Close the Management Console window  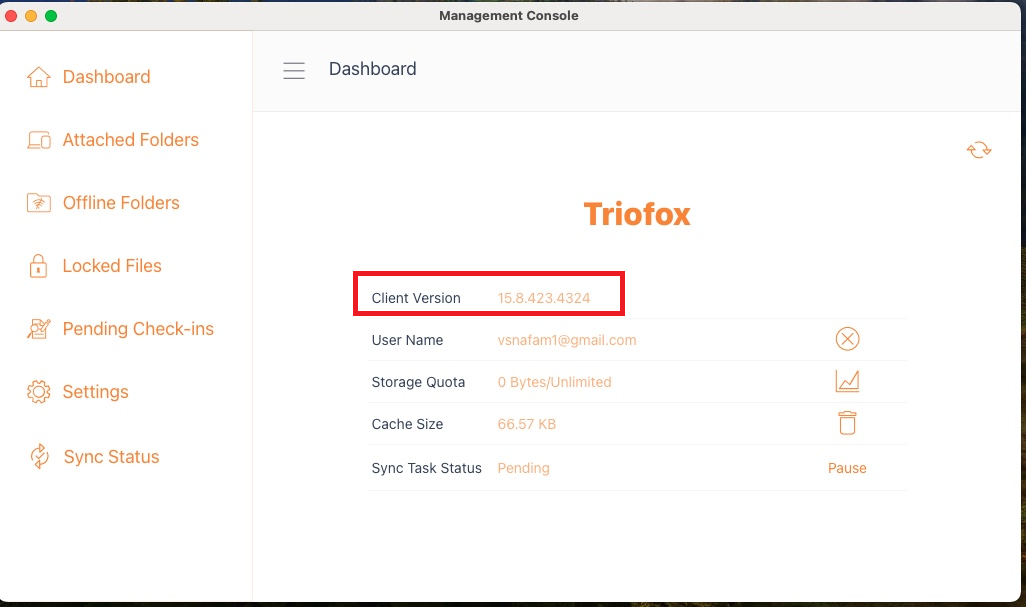(11, 16)
